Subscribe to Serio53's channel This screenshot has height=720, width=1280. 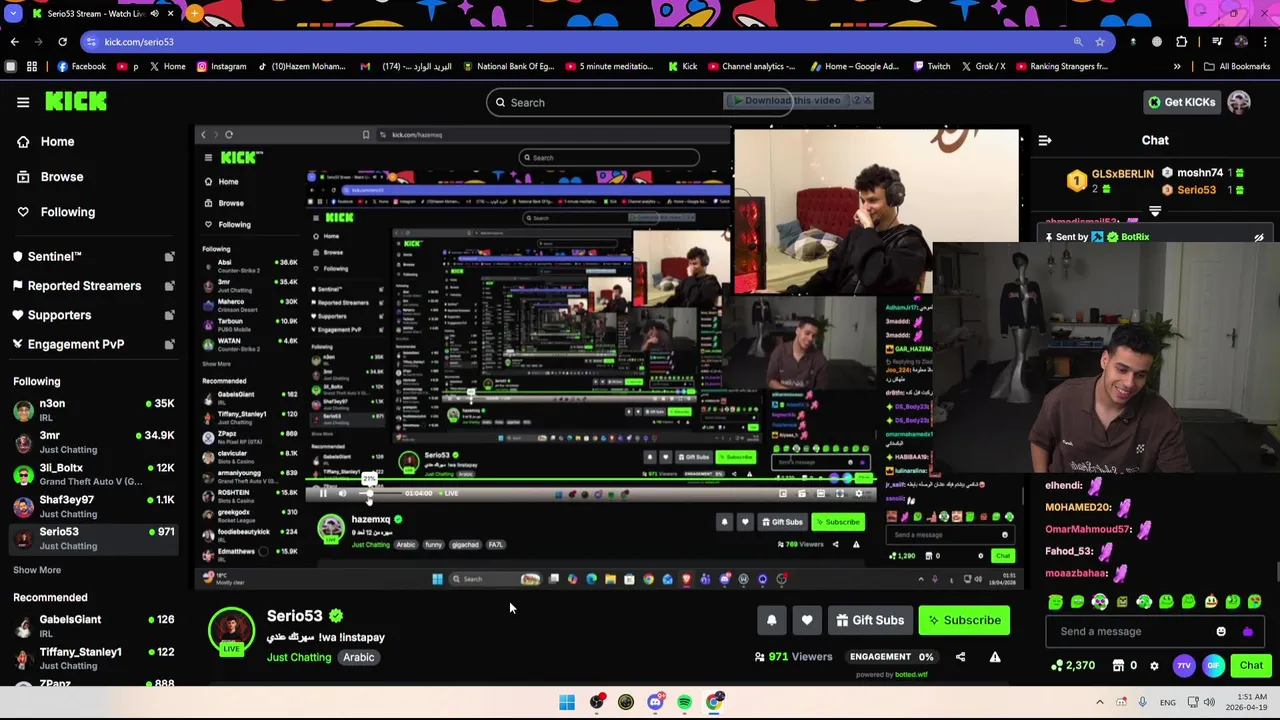(x=964, y=620)
